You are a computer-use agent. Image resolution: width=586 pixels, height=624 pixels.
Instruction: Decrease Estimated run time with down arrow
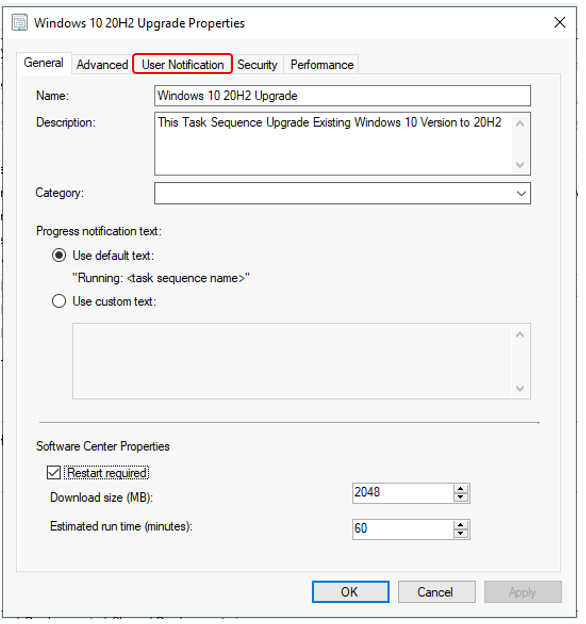[x=461, y=534]
